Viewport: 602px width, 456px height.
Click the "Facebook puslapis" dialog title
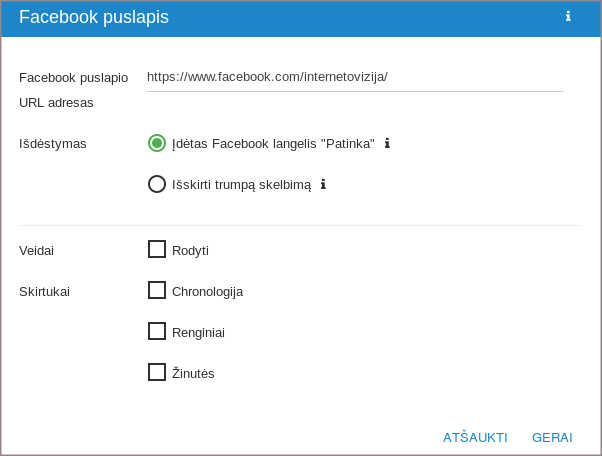(94, 17)
